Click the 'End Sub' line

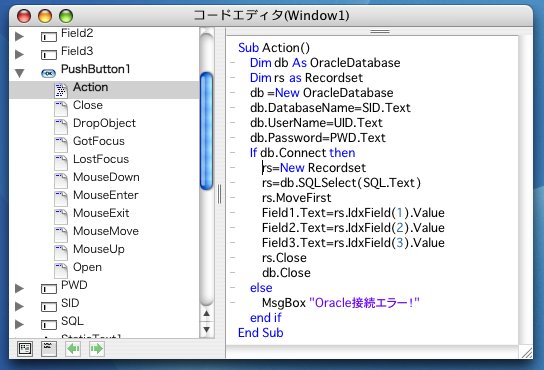click(x=261, y=333)
